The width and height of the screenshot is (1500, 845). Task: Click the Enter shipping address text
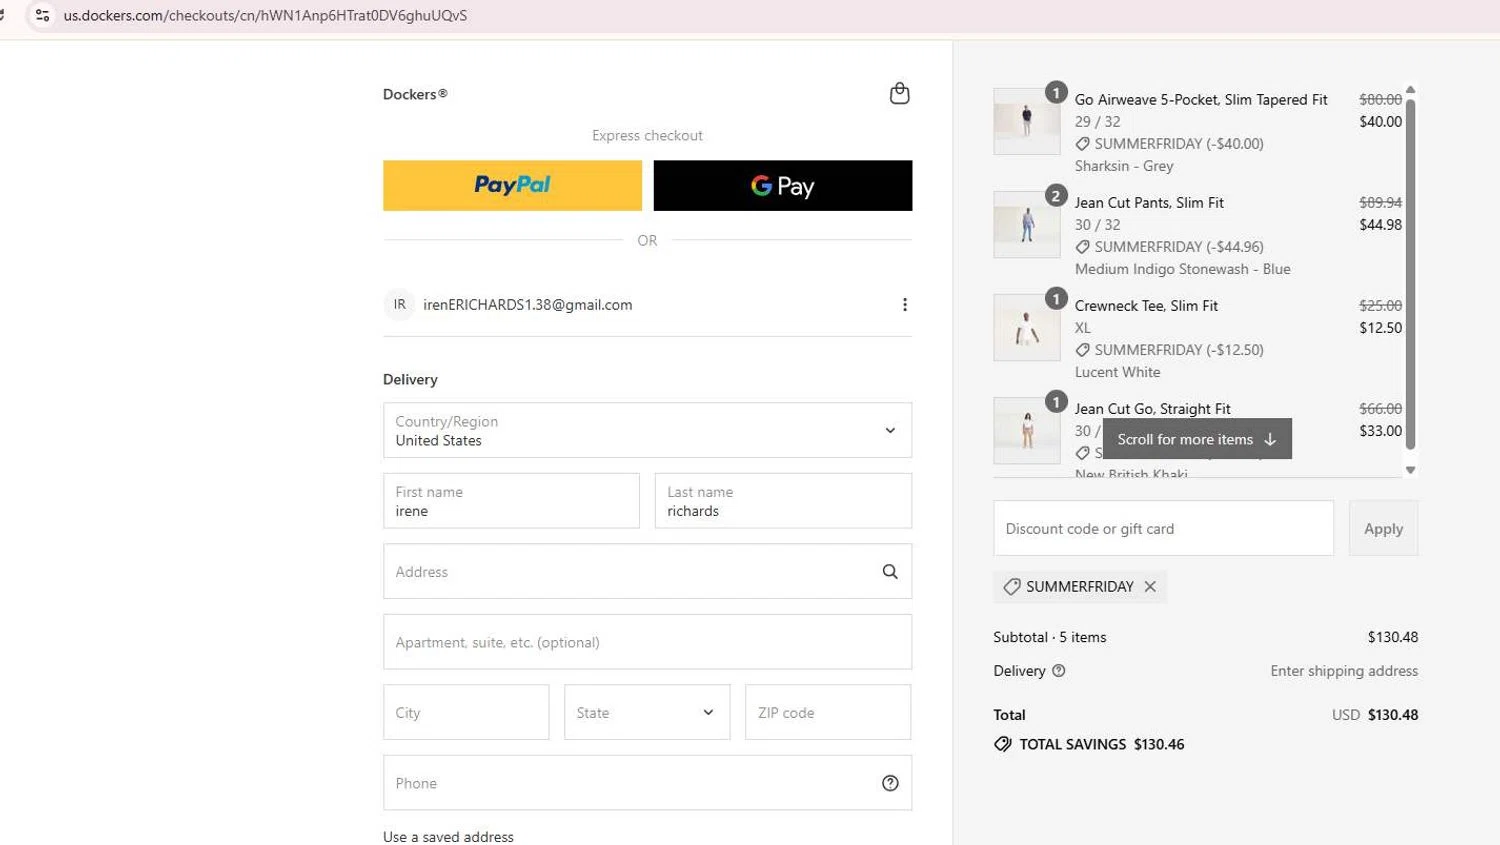pos(1344,671)
